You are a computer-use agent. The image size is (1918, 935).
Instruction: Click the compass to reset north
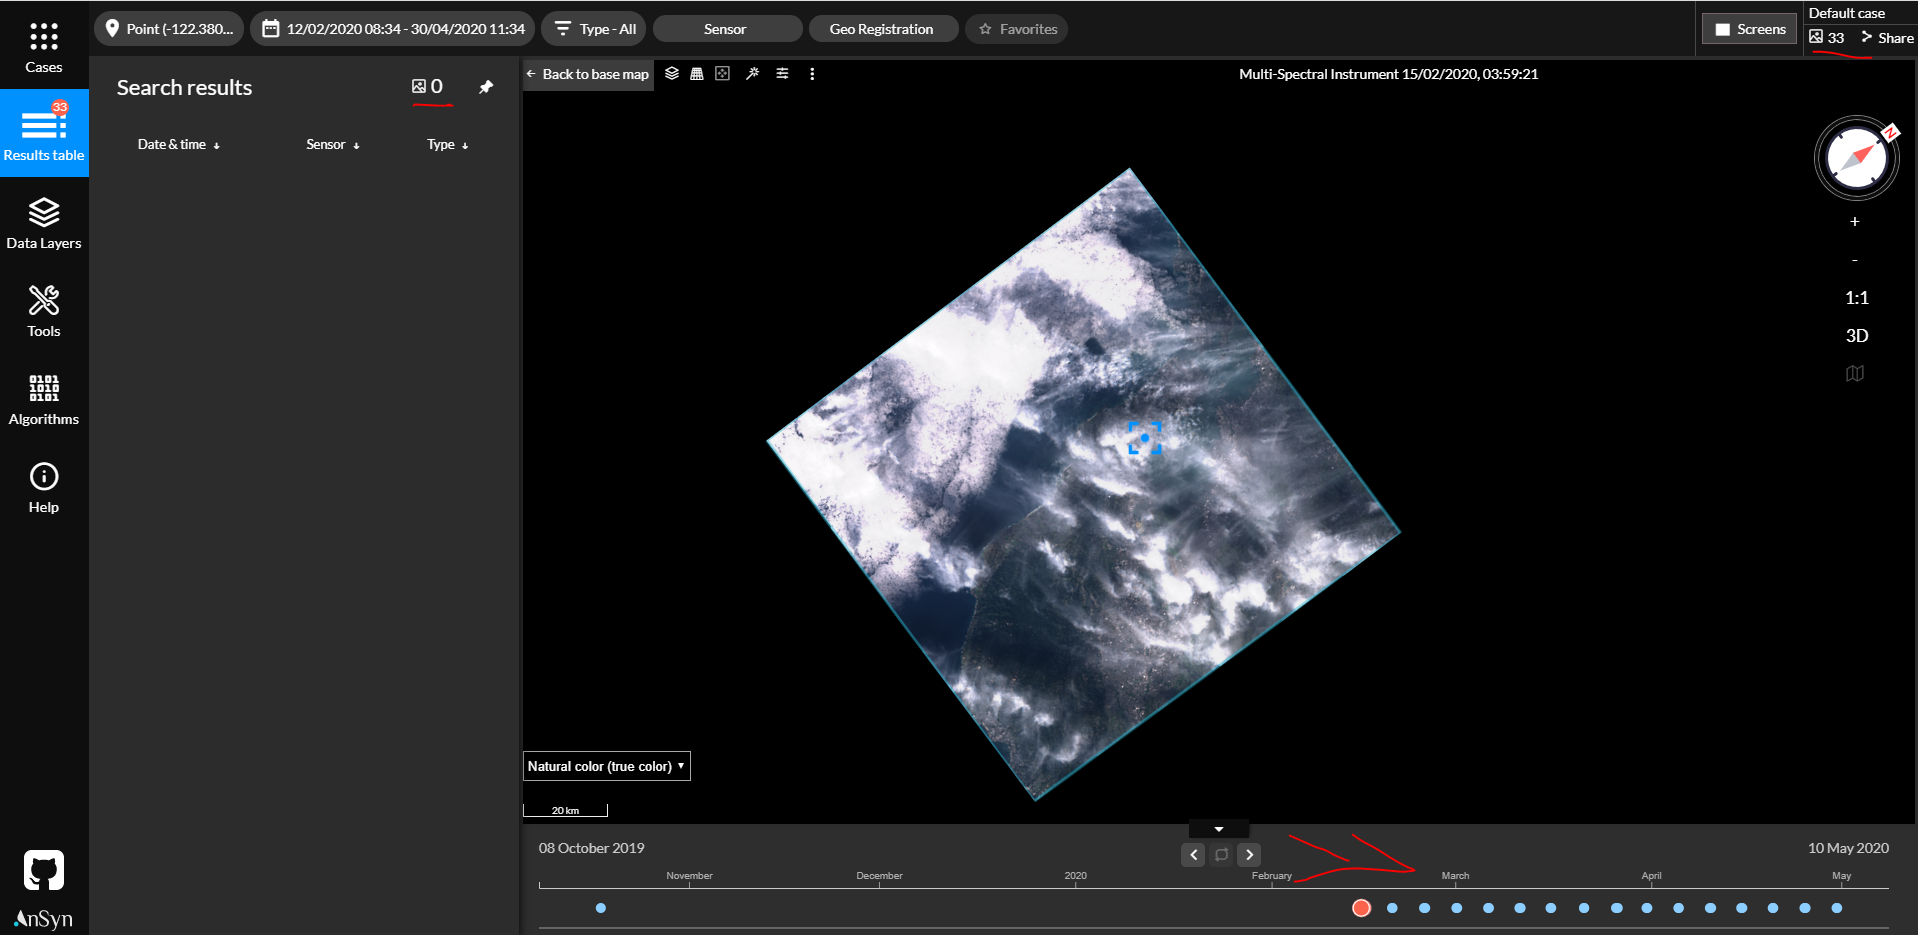(1856, 158)
